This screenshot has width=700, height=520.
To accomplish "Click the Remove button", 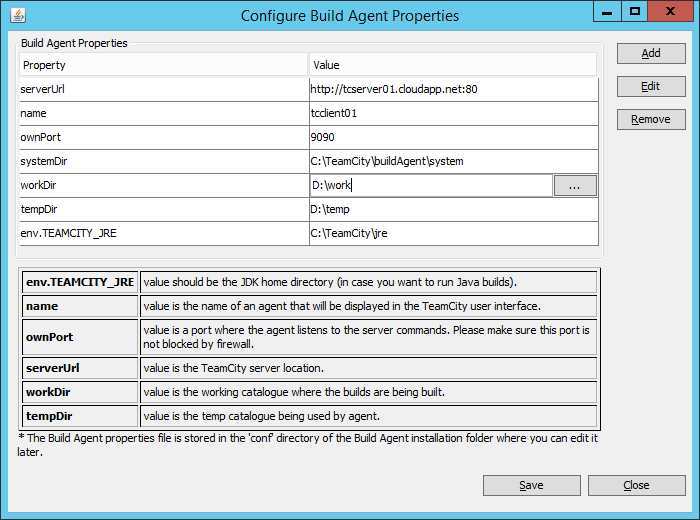I will (x=651, y=119).
